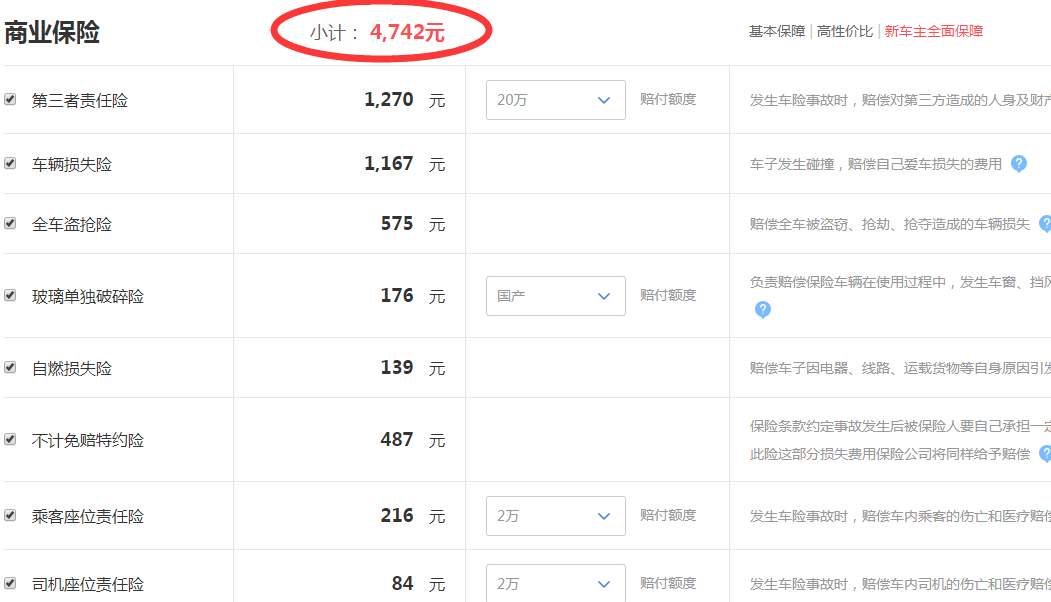Click the 84 元 price value

point(419,584)
